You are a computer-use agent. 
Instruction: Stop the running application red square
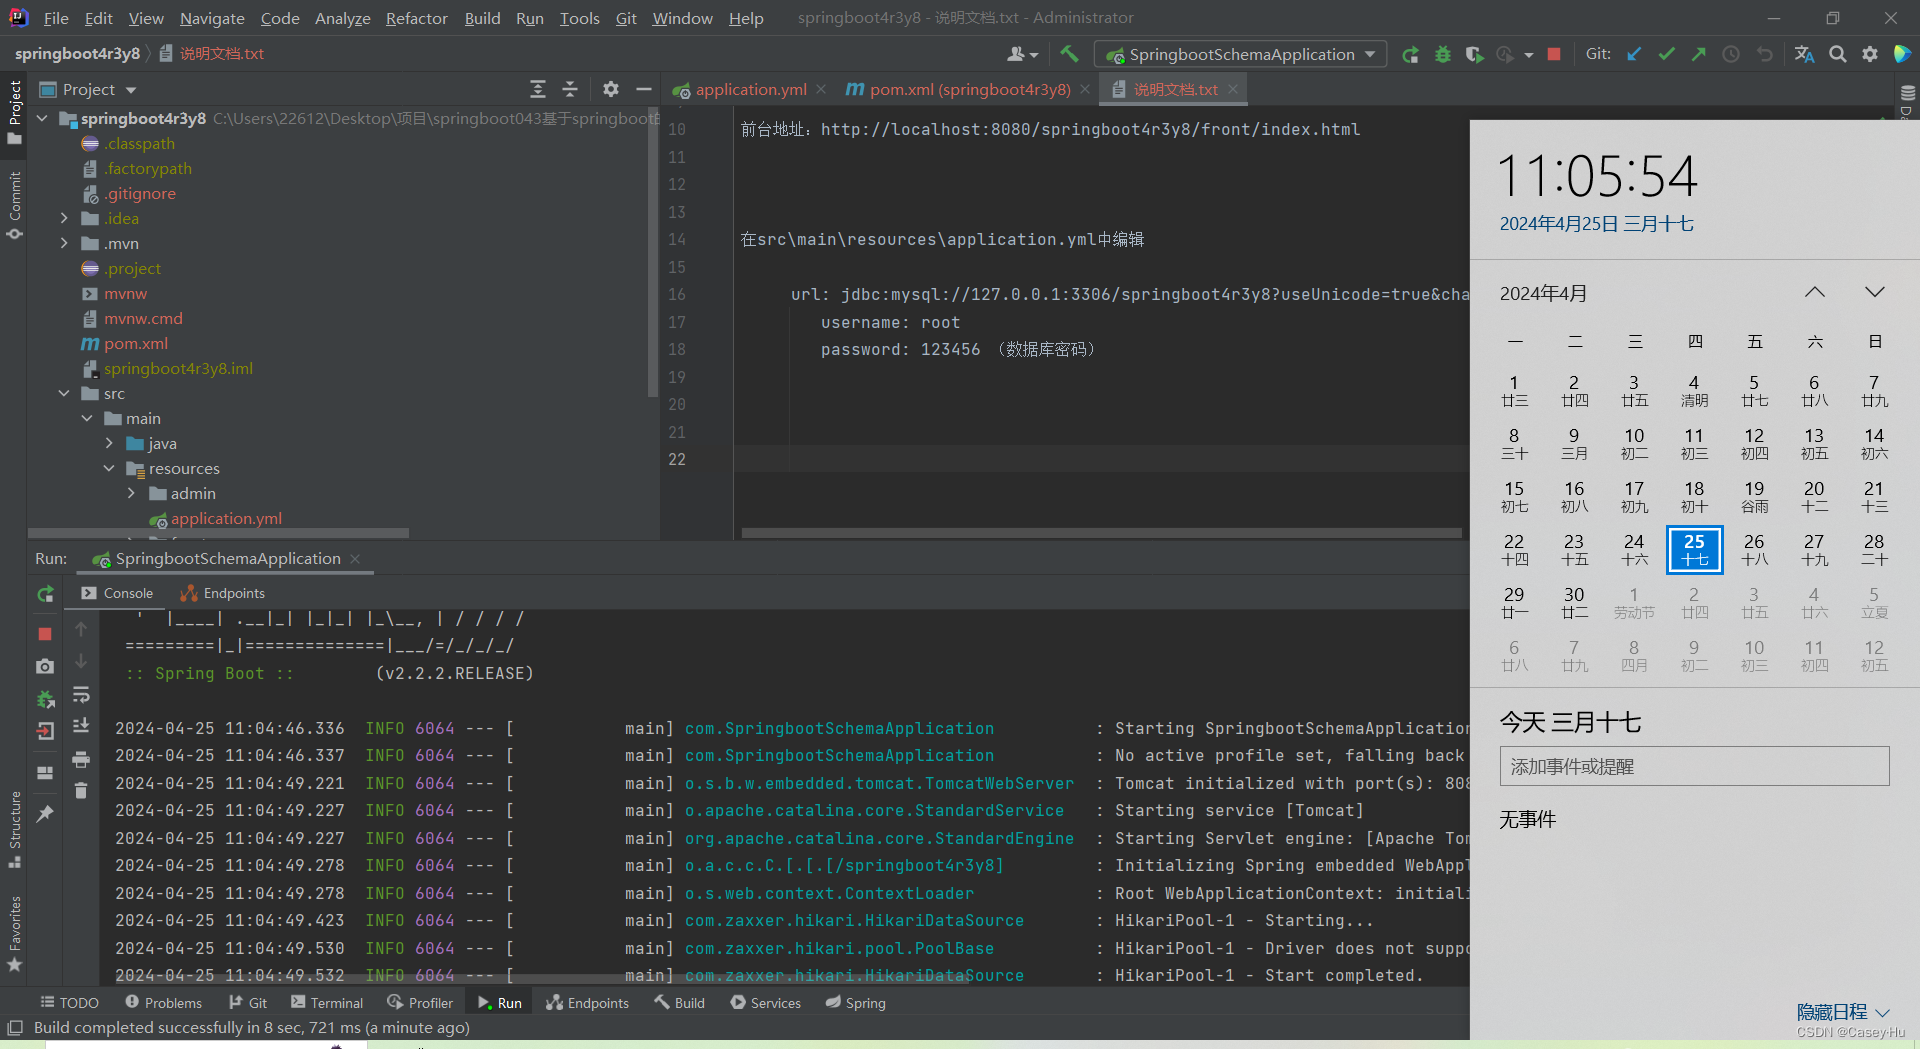pos(1554,54)
